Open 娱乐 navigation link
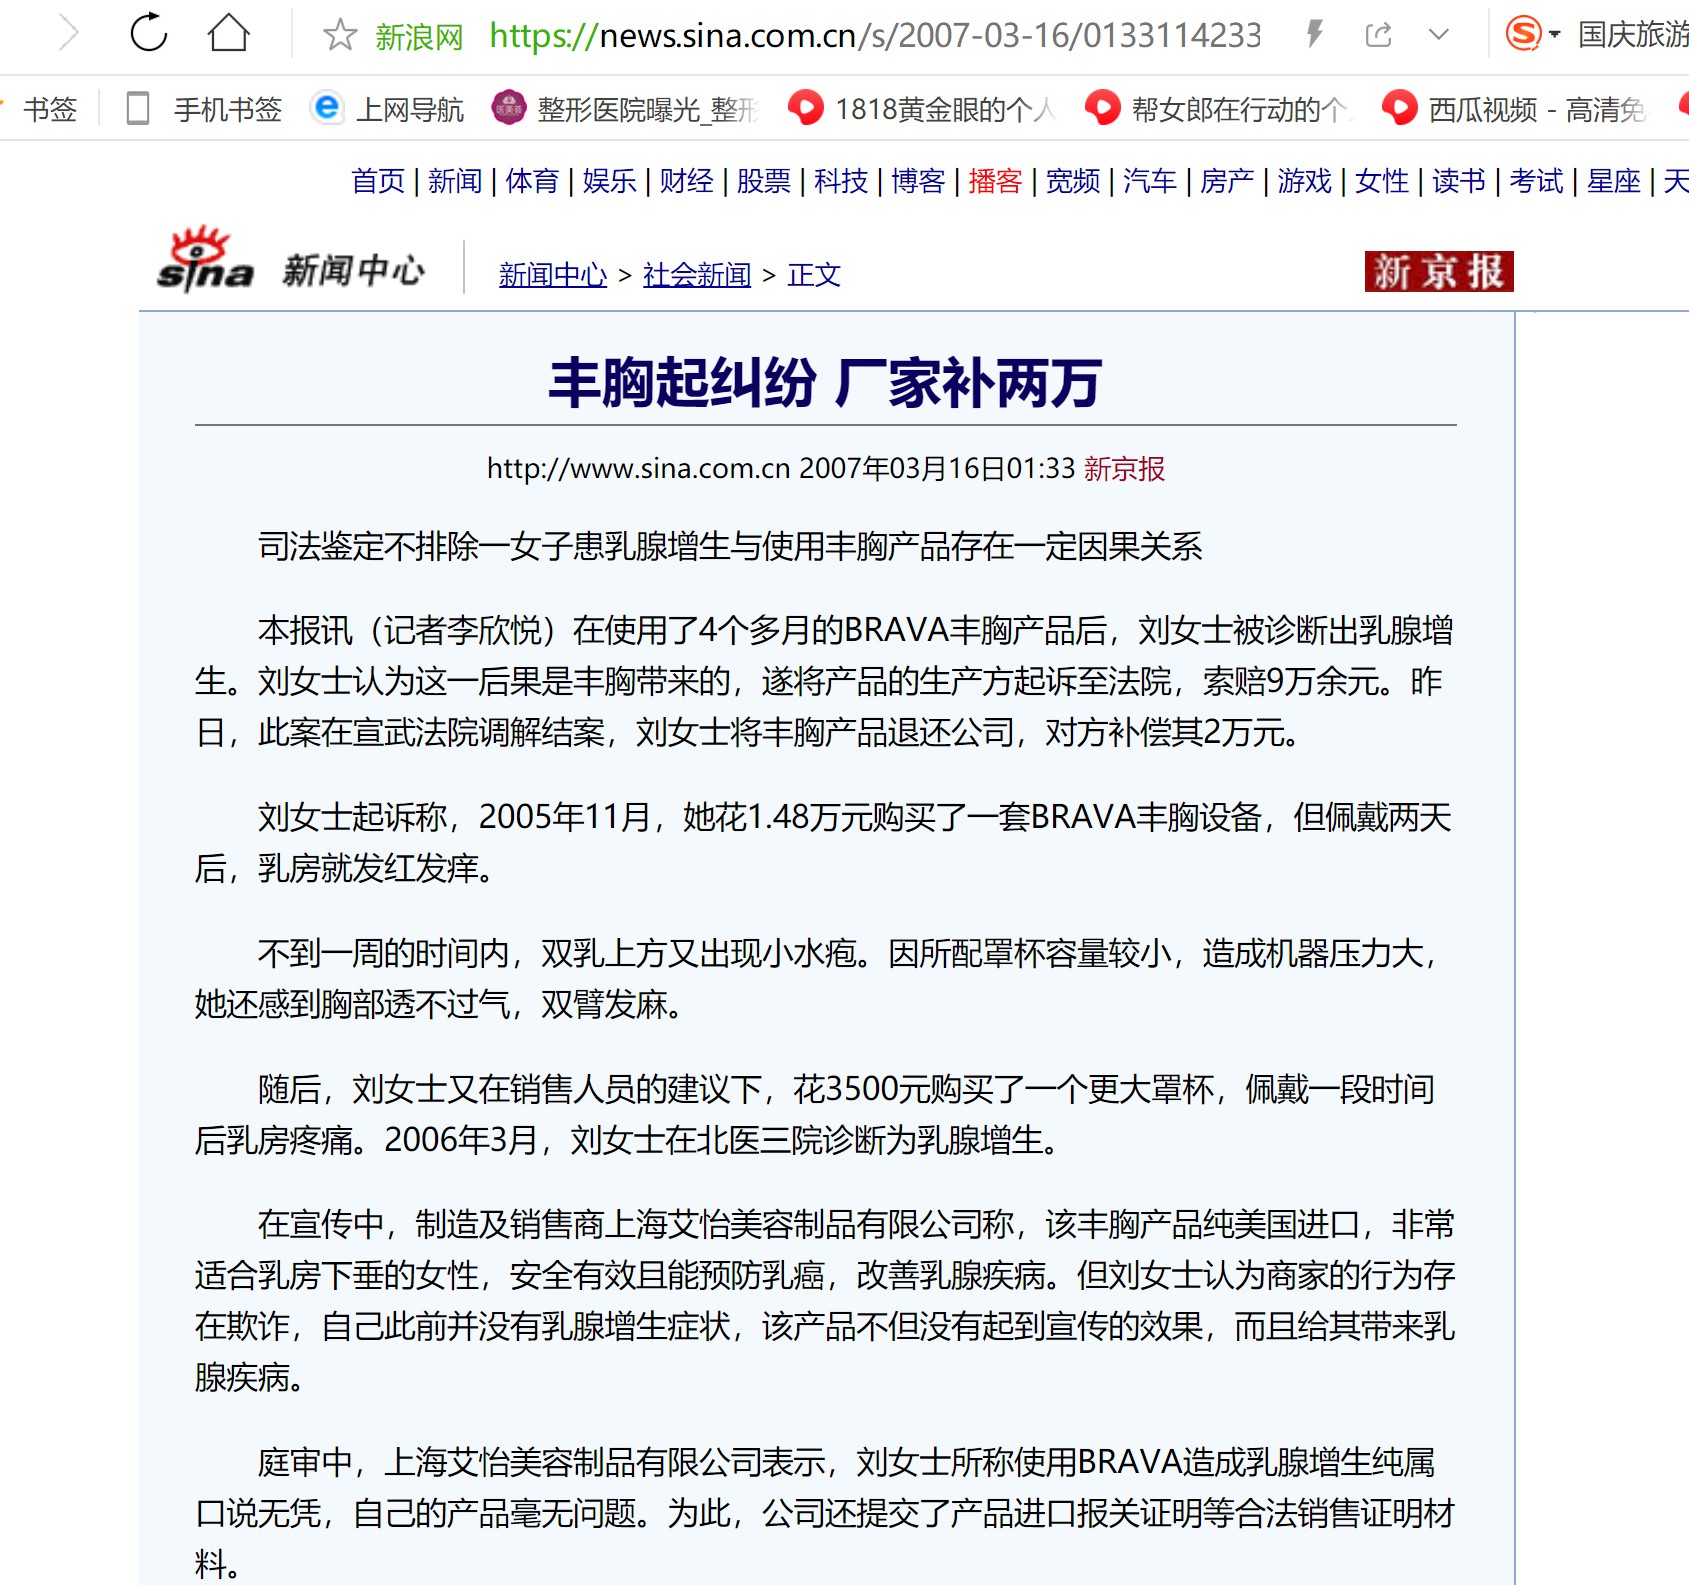1689x1585 pixels. (x=609, y=181)
